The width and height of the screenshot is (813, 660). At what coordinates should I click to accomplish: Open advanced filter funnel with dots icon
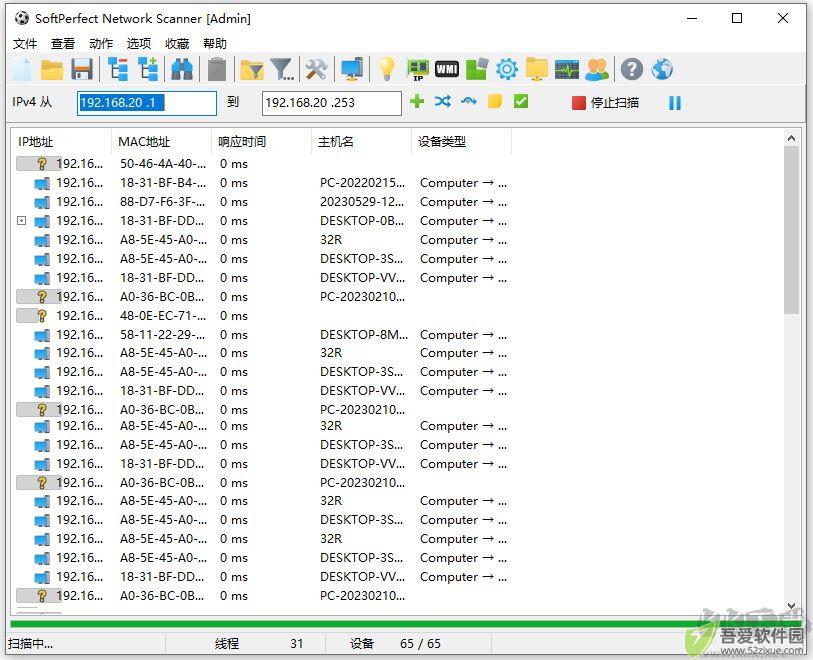click(283, 69)
